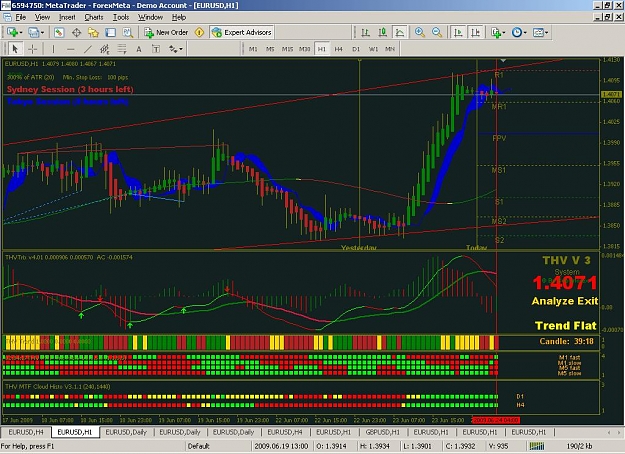Viewport: 625px width, 454px height.
Task: Click the red 2009.06.24 04:00 time marker
Action: click(496, 420)
